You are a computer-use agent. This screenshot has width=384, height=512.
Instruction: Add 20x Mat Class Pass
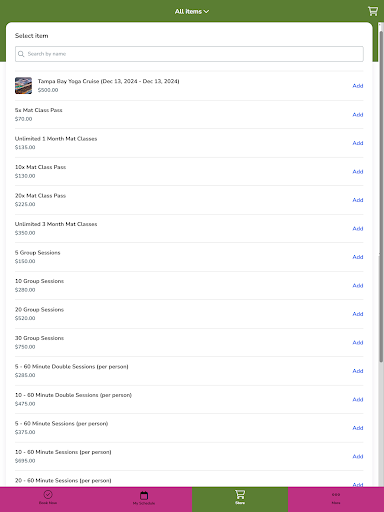[358, 200]
